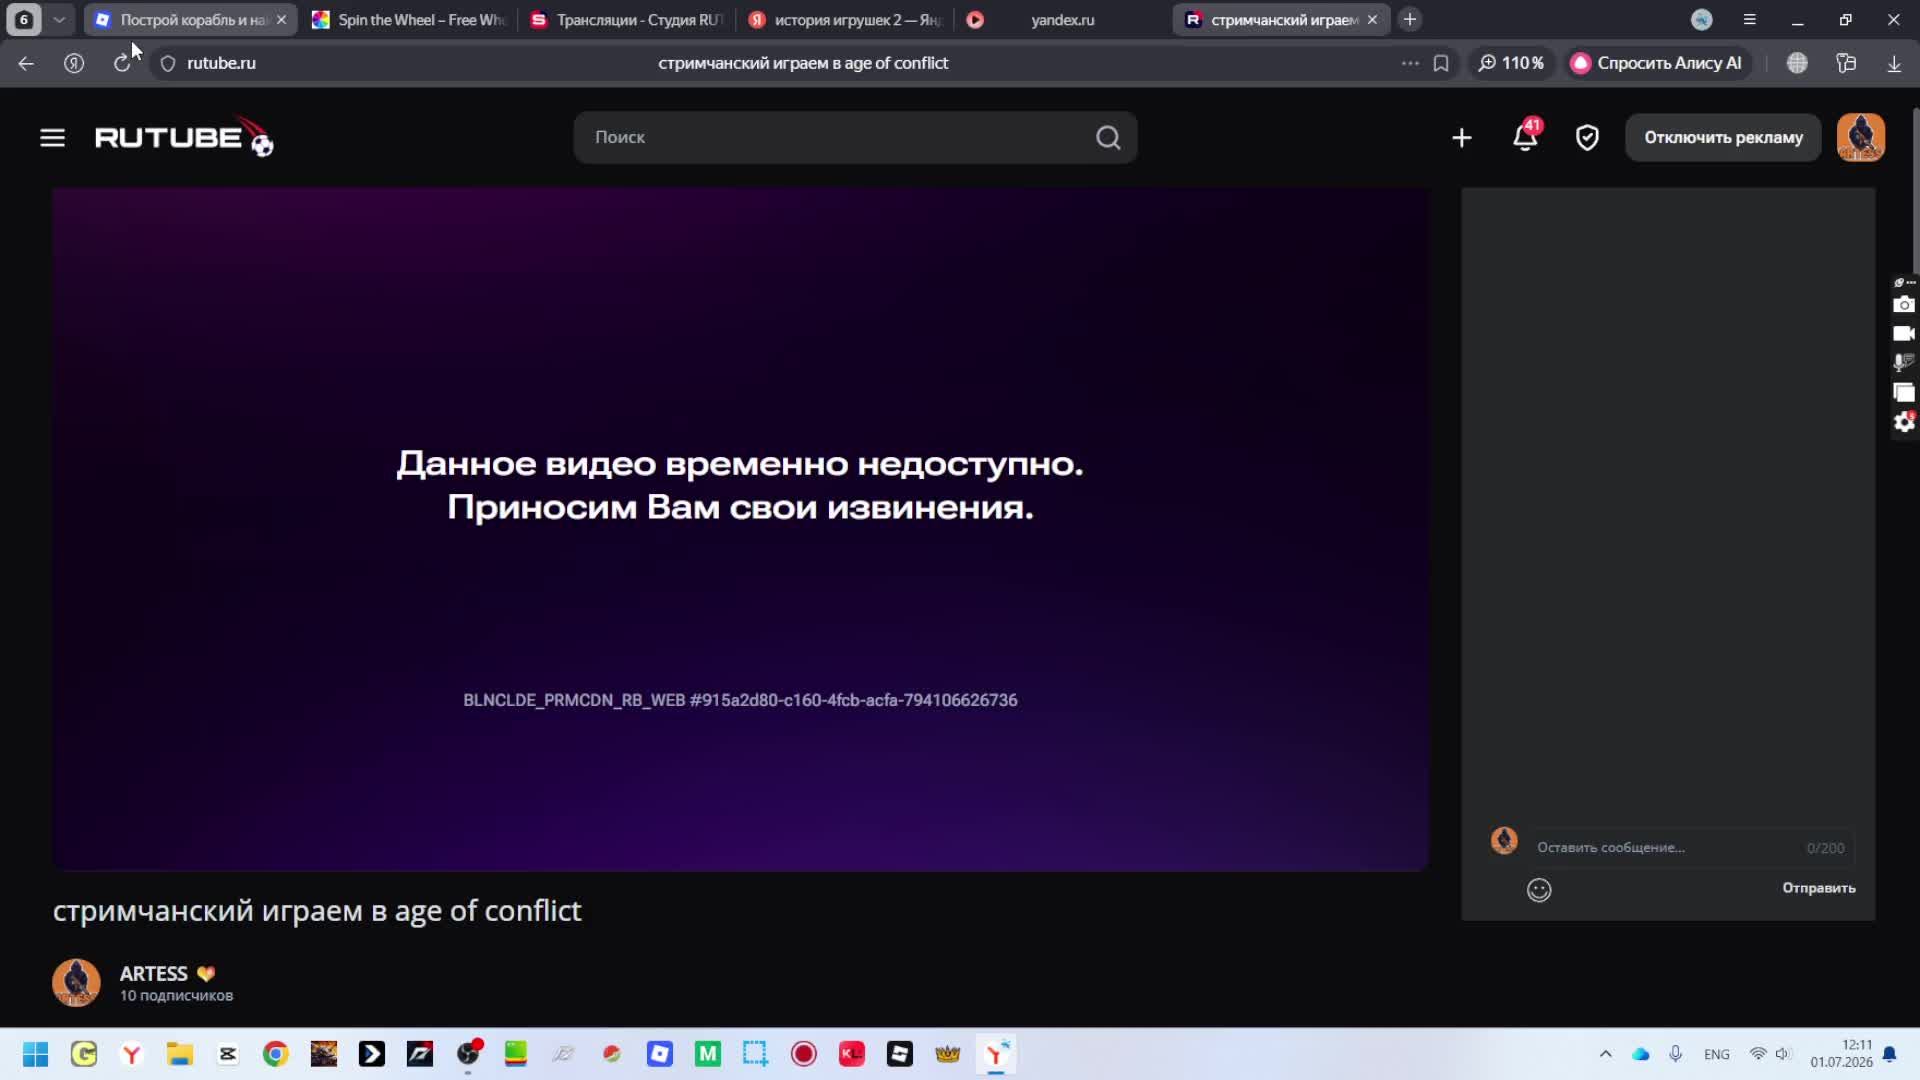Image resolution: width=1920 pixels, height=1080 pixels.
Task: Close the стримчанский играем tab
Action: click(1372, 19)
